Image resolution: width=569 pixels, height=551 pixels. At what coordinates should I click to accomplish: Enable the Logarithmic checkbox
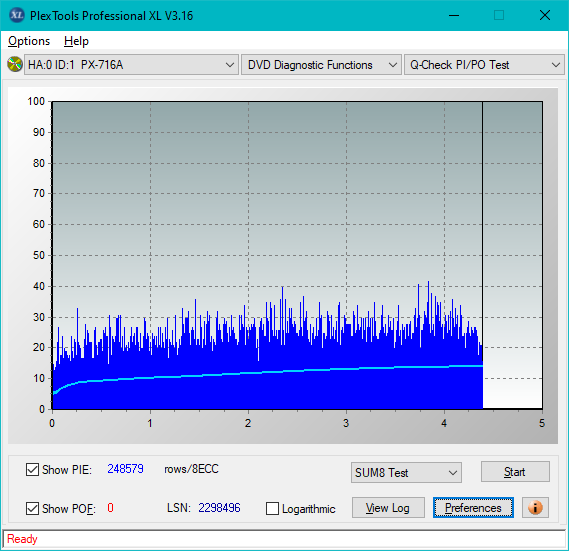click(x=273, y=508)
